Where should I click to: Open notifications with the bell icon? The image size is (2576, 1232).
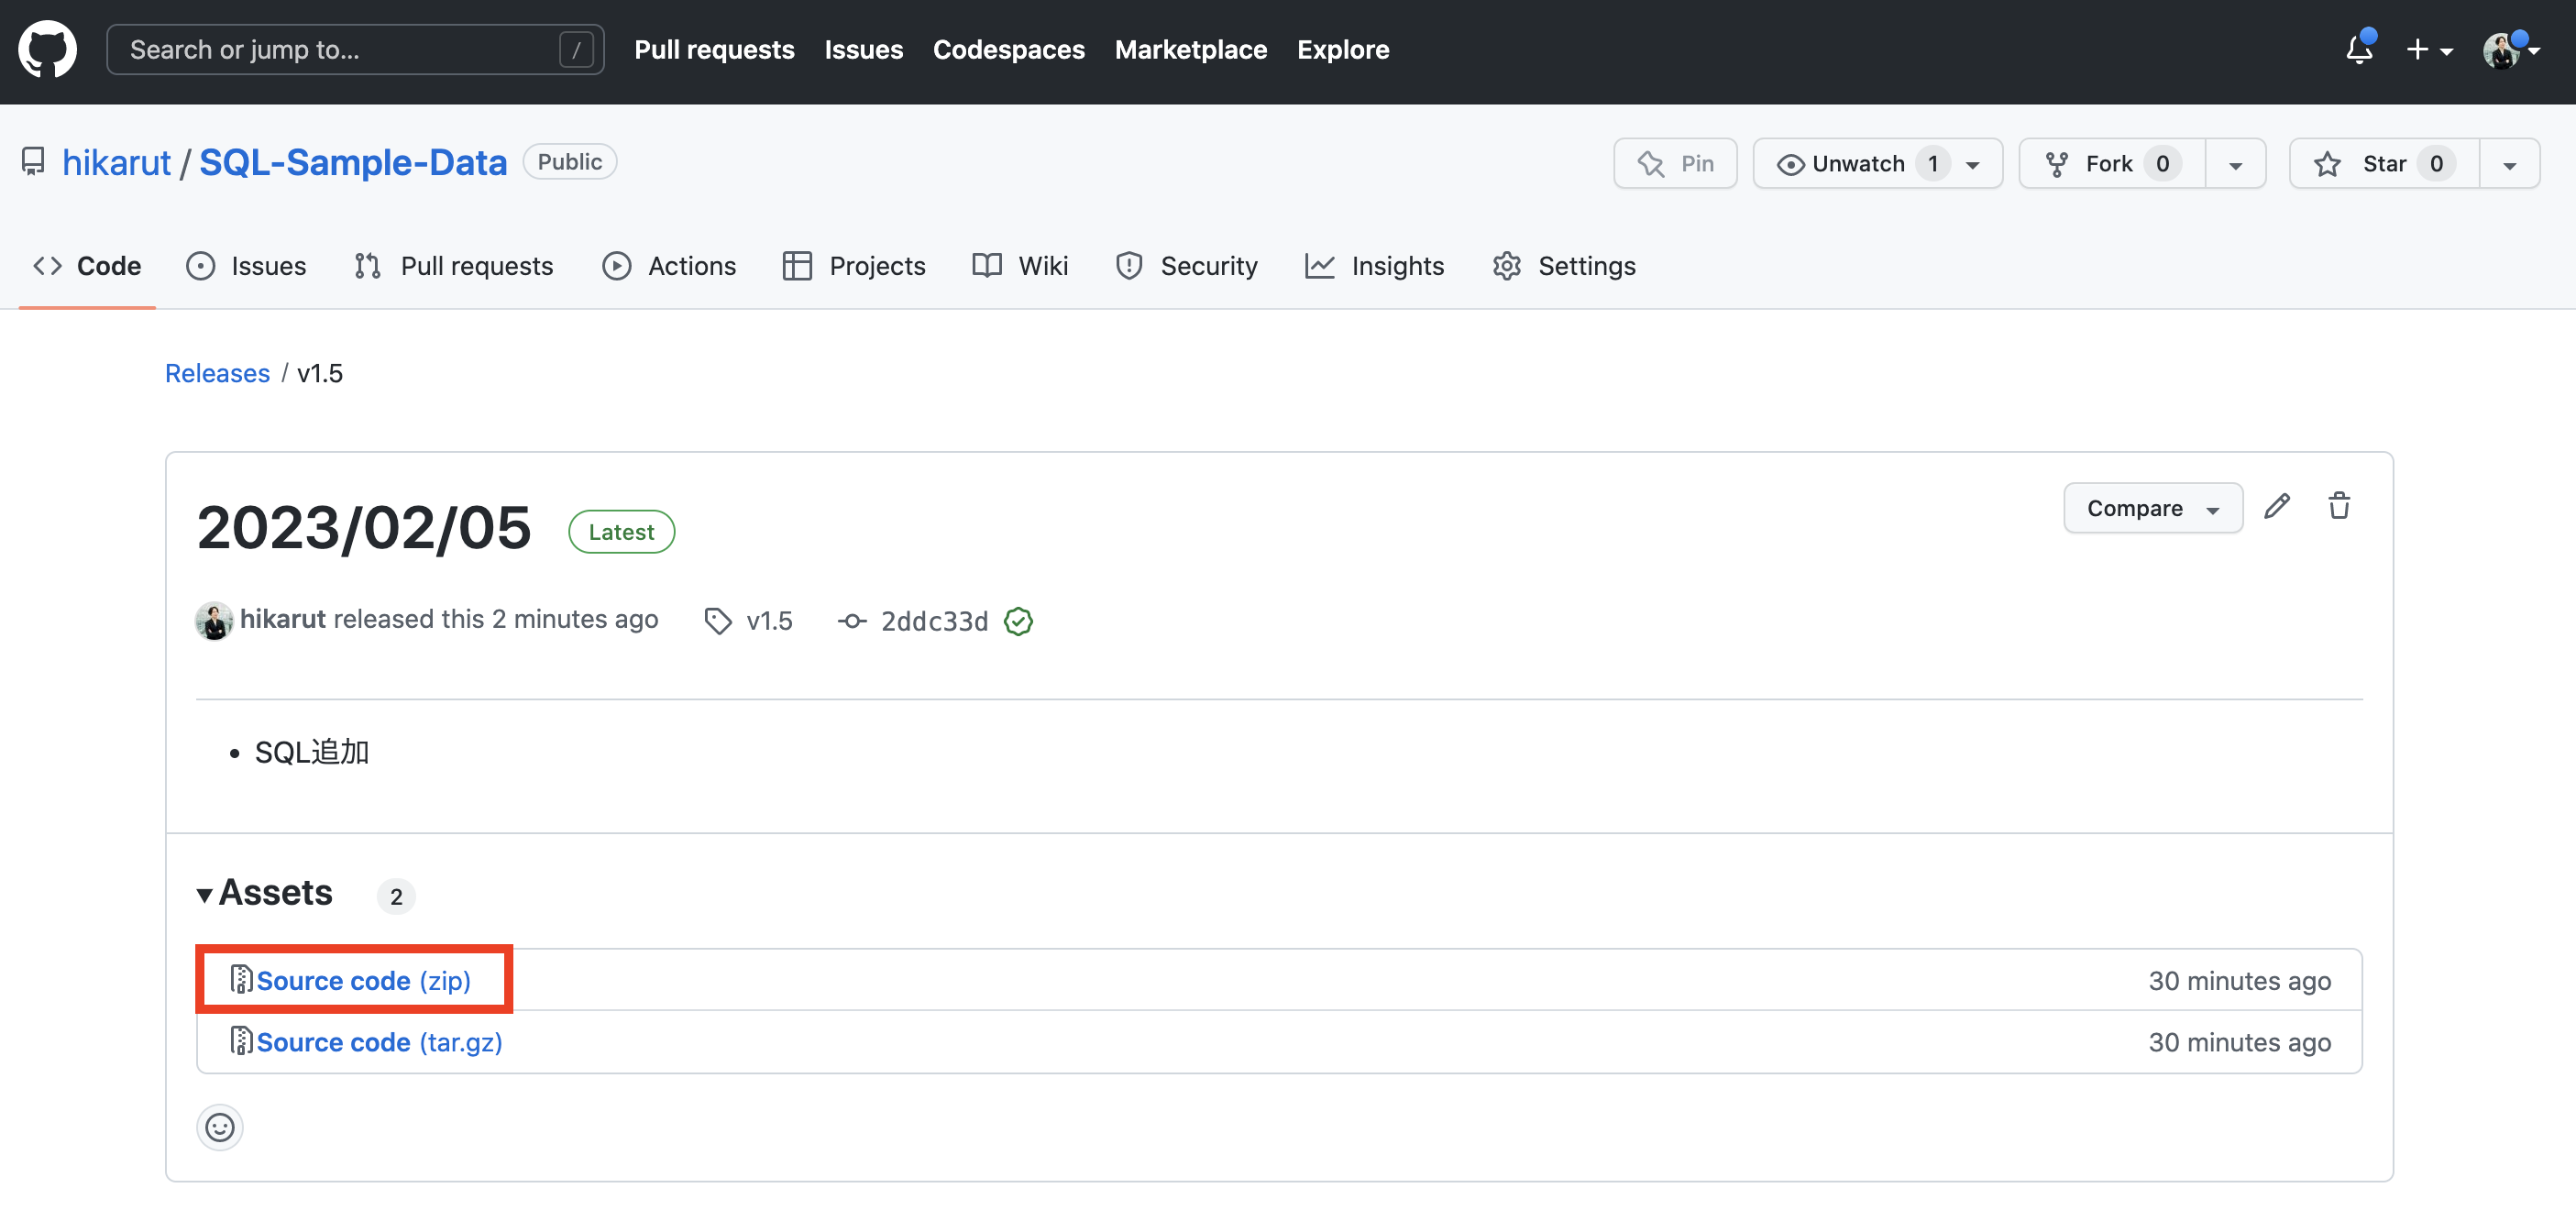[2359, 49]
